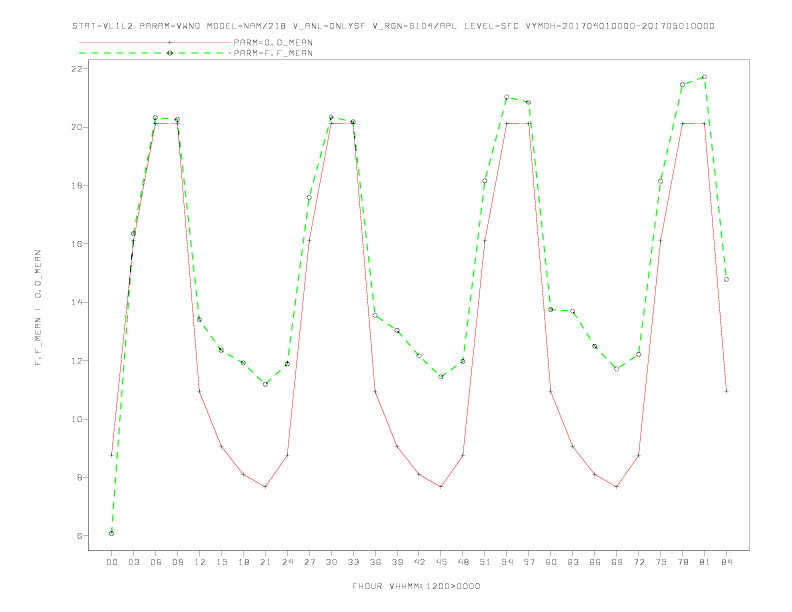Select the green dashed legend line sample

[x=155, y=53]
